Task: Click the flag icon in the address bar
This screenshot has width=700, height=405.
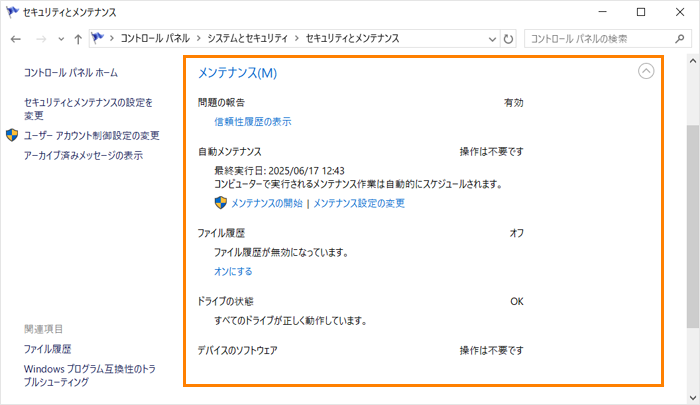Action: tap(98, 38)
